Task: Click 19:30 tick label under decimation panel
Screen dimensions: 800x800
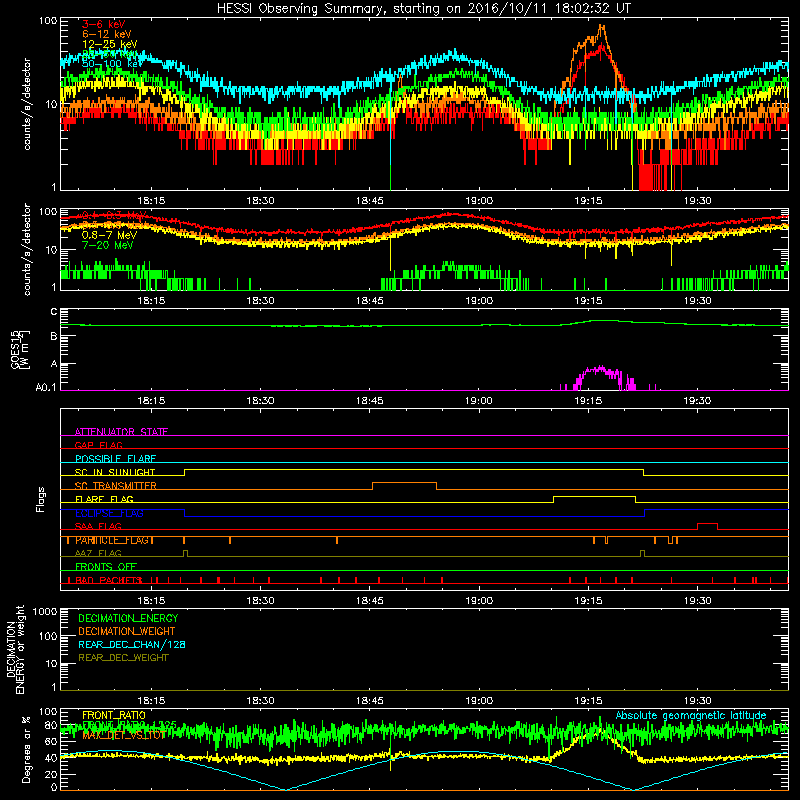Action: point(697,701)
